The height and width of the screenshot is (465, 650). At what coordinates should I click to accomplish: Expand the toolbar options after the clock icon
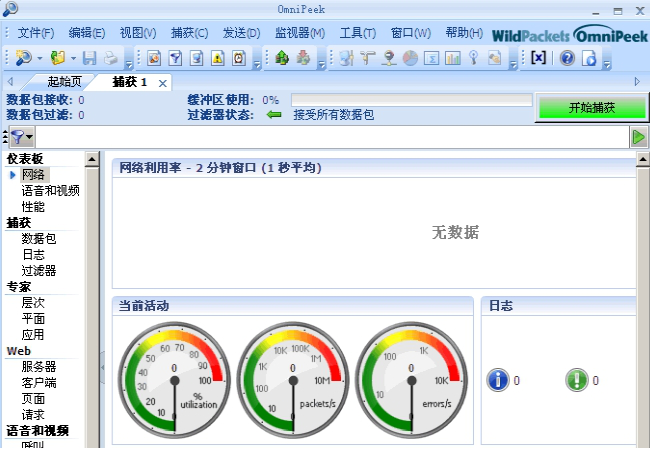[x=257, y=65]
